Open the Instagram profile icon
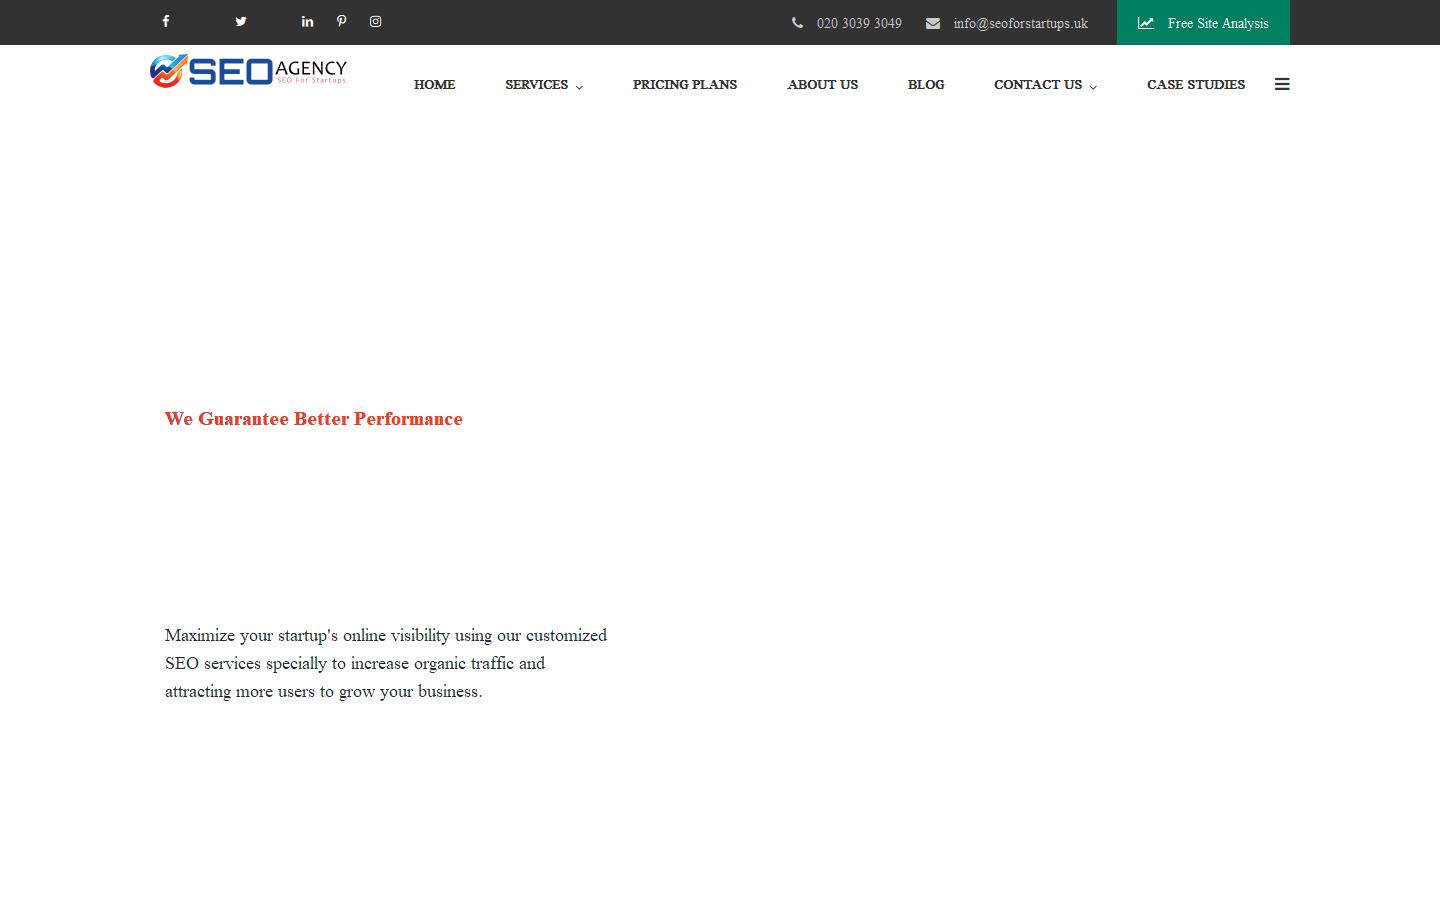Viewport: 1440px width, 900px height. point(375,21)
